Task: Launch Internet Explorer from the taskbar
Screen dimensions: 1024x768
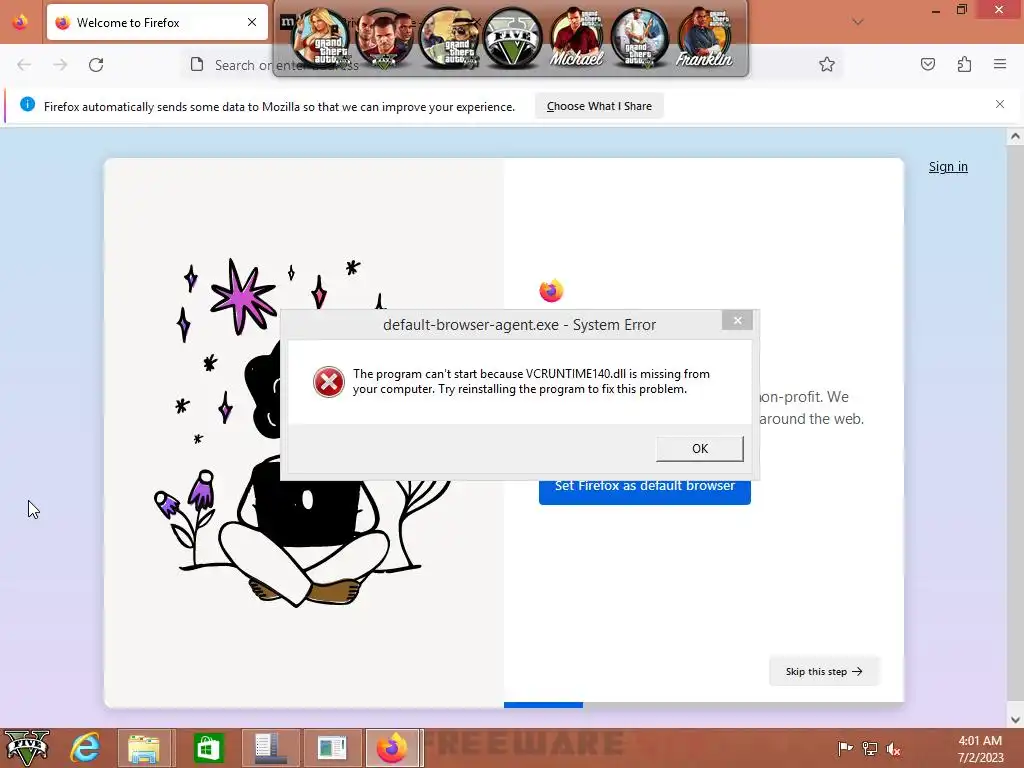Action: tap(86, 748)
